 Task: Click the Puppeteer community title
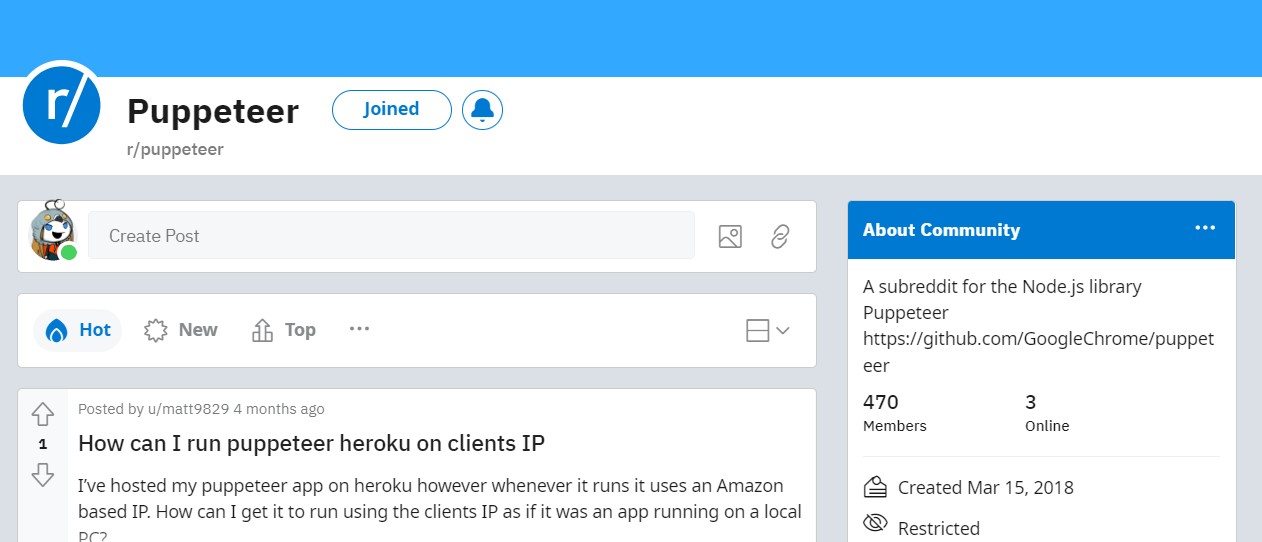point(213,111)
